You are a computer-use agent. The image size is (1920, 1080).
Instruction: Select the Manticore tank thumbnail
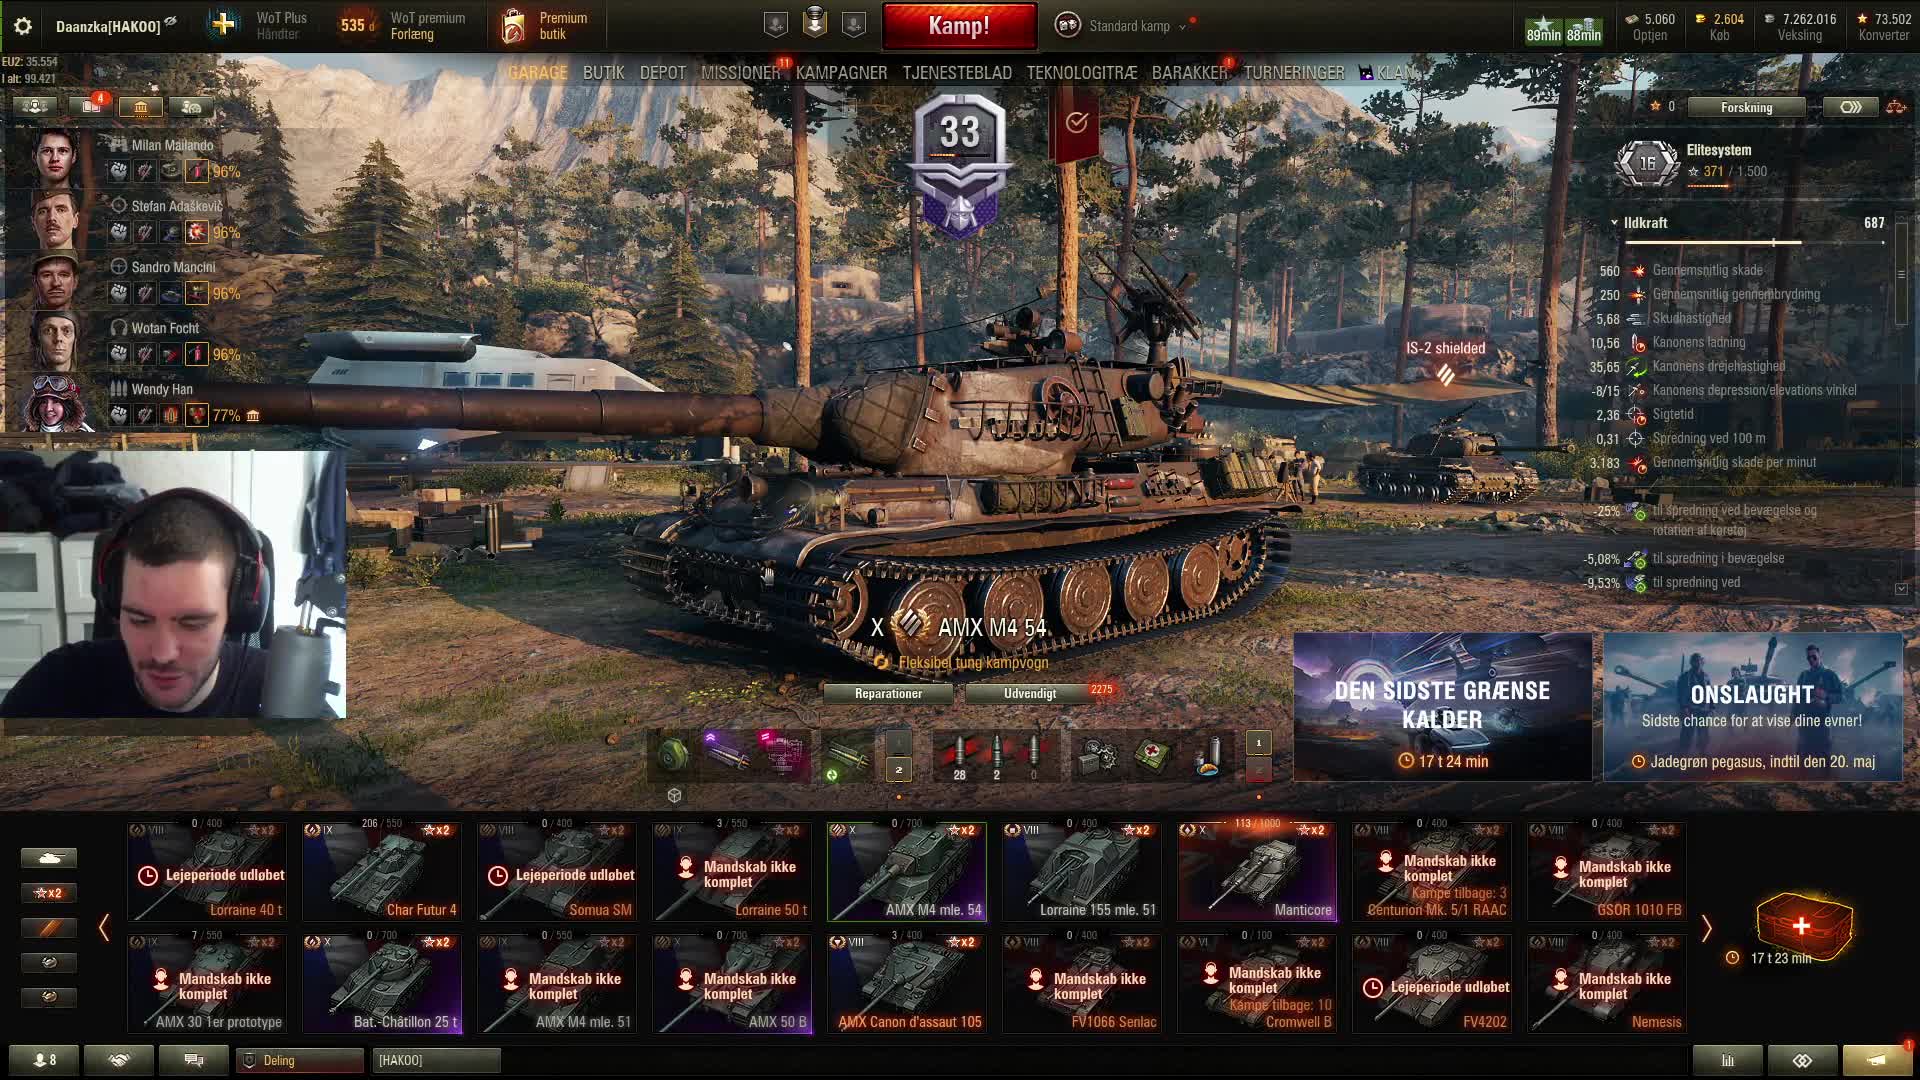pyautogui.click(x=1257, y=871)
